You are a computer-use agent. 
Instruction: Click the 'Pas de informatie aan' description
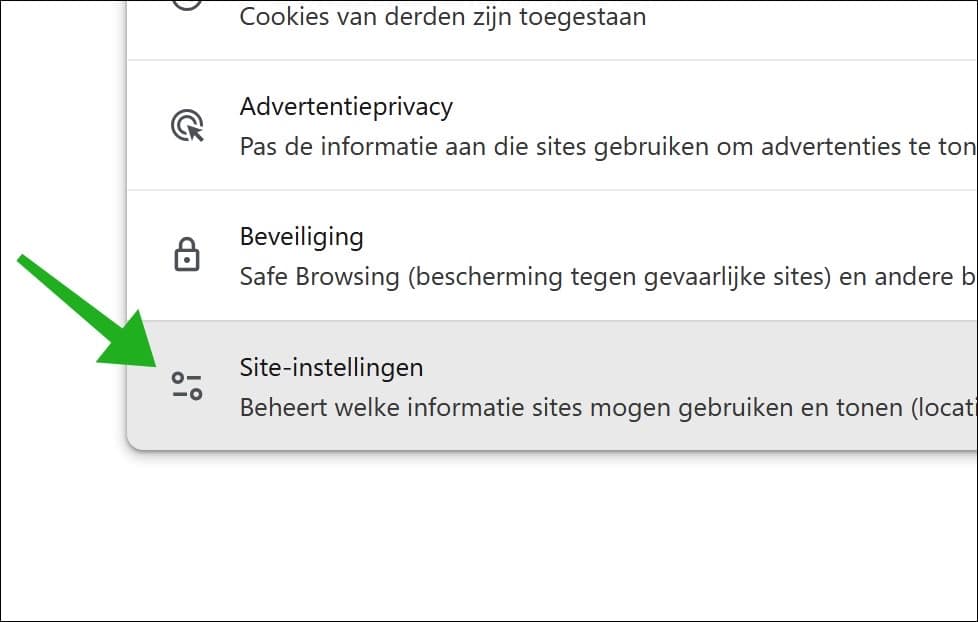coord(608,147)
